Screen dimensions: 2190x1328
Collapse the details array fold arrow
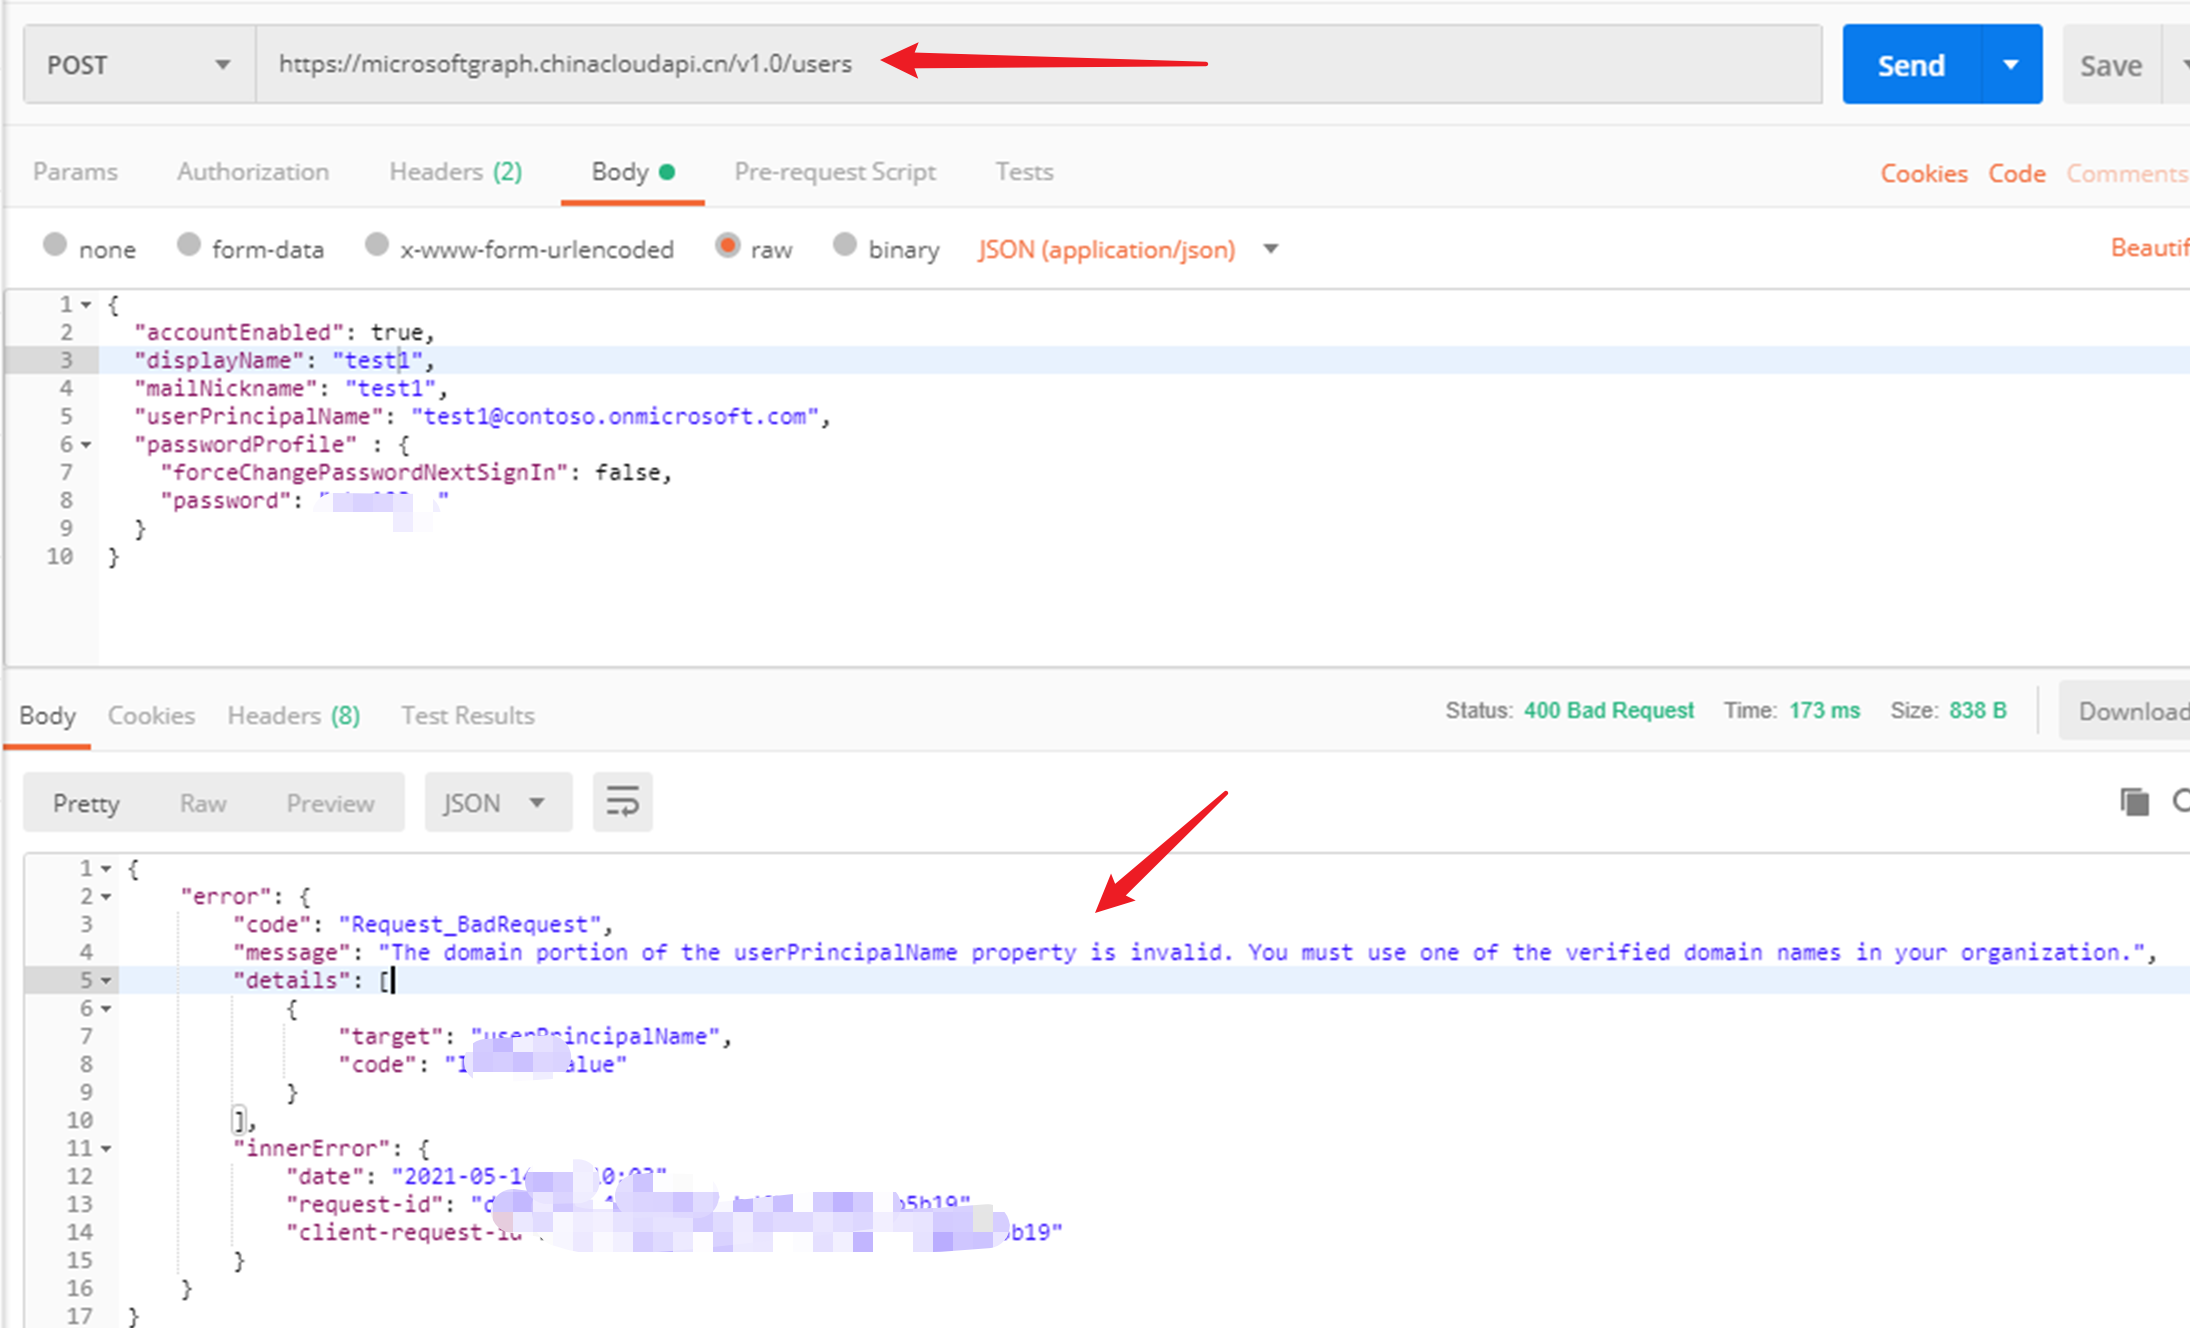[106, 981]
